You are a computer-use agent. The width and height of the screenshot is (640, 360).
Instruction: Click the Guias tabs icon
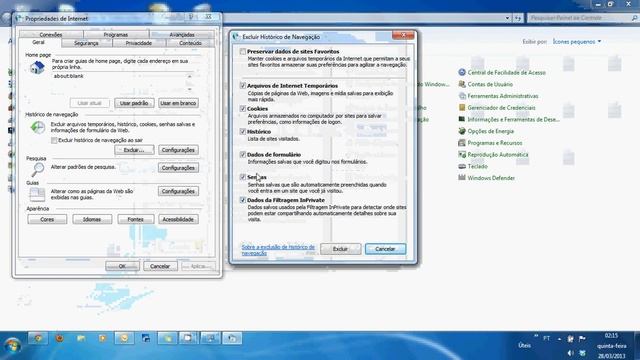tap(37, 194)
